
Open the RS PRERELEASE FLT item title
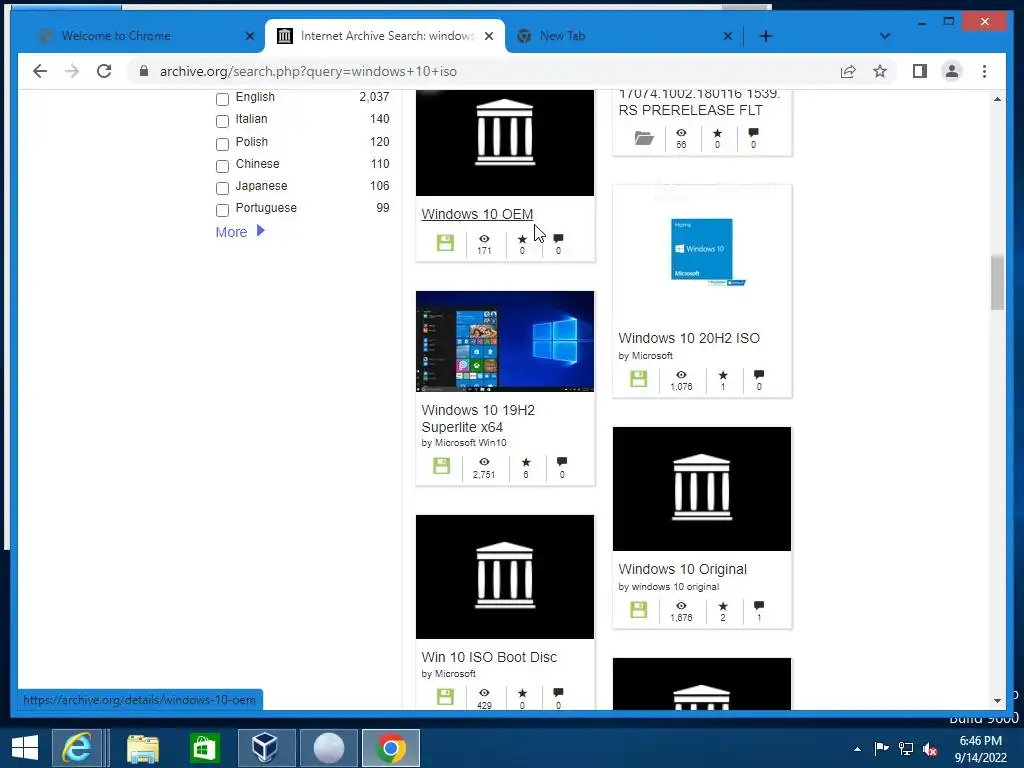(699, 102)
